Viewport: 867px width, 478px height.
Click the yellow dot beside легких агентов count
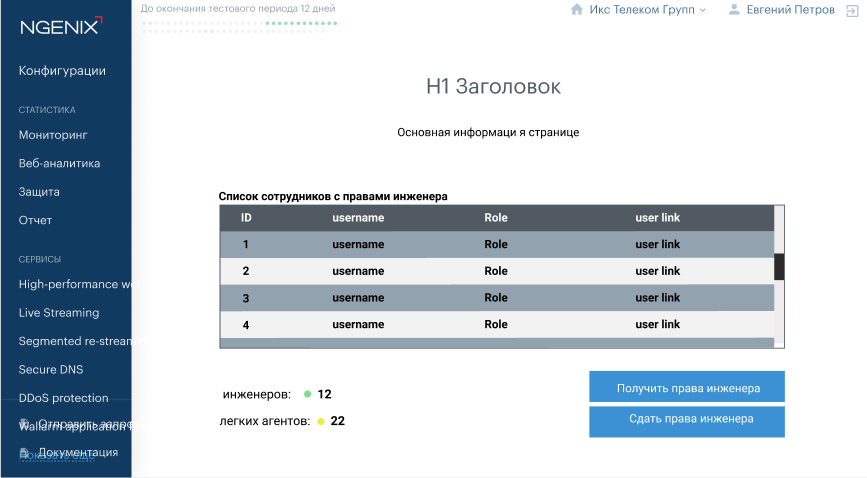[x=321, y=421]
